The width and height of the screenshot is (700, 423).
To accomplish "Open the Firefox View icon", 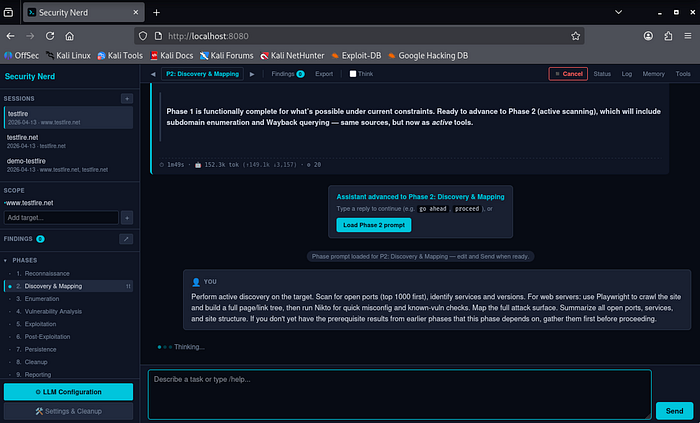I will pyautogui.click(x=8, y=12).
